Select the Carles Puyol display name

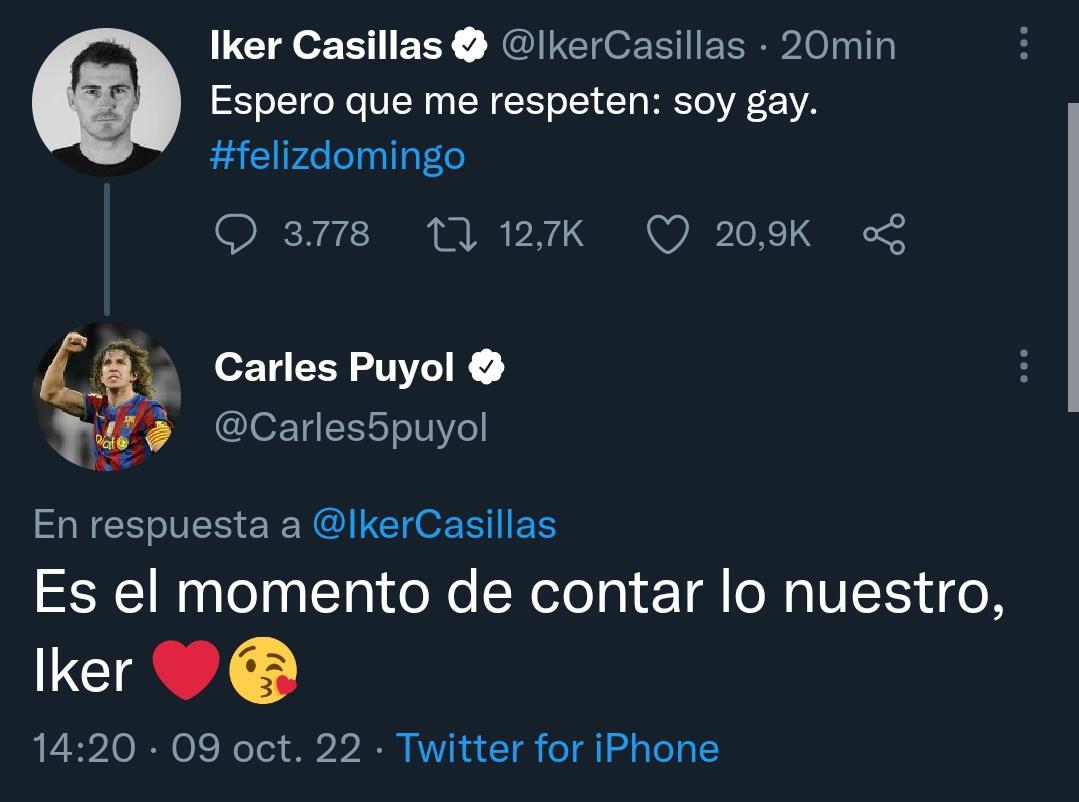pos(335,366)
